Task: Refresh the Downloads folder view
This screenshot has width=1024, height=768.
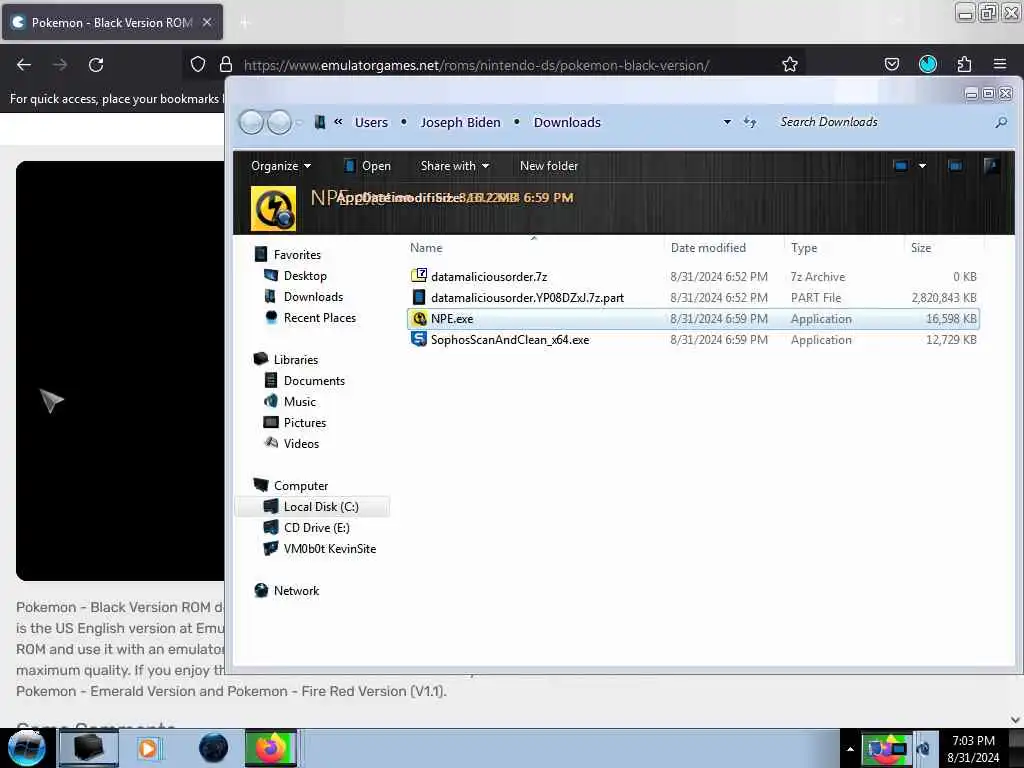Action: click(750, 122)
